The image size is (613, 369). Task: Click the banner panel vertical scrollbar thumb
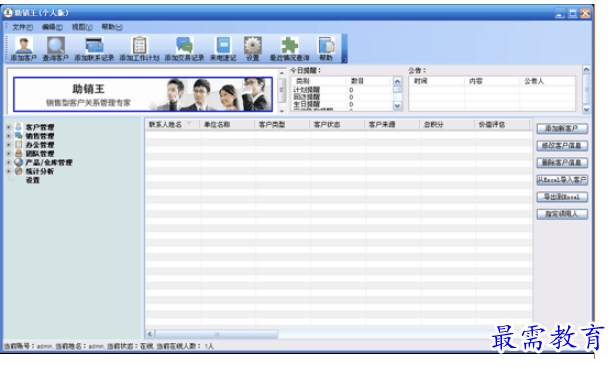281,90
